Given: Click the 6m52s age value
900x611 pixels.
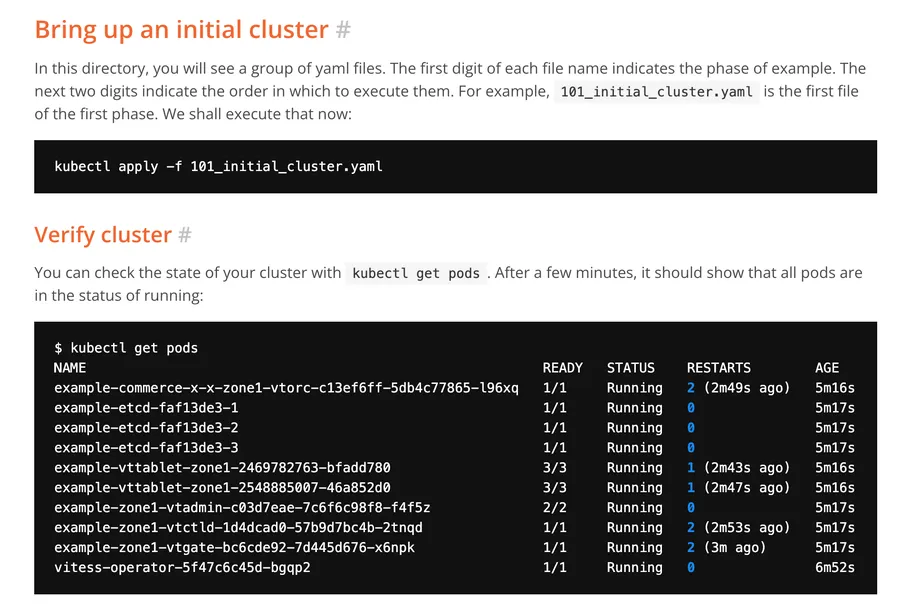Looking at the screenshot, I should click(x=835, y=567).
